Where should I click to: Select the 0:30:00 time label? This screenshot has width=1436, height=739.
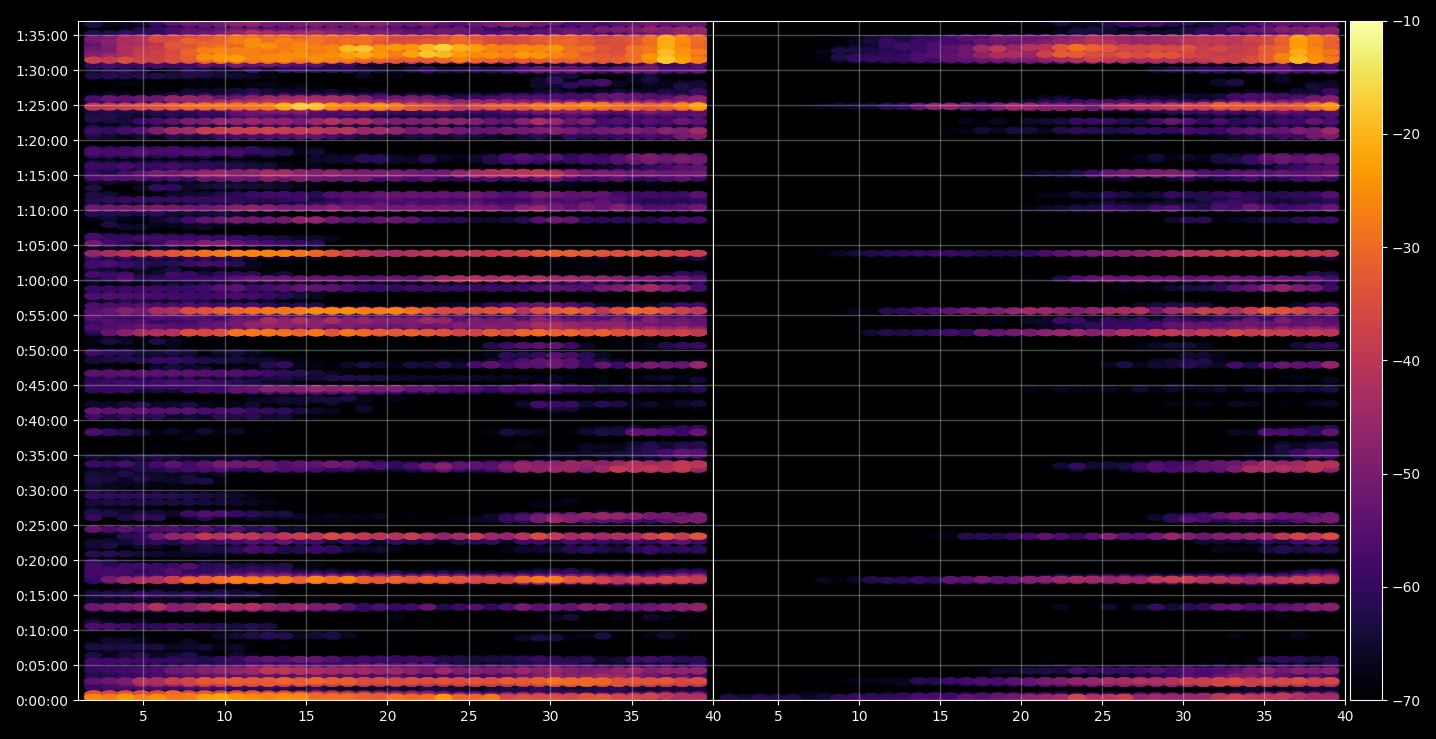(x=42, y=491)
